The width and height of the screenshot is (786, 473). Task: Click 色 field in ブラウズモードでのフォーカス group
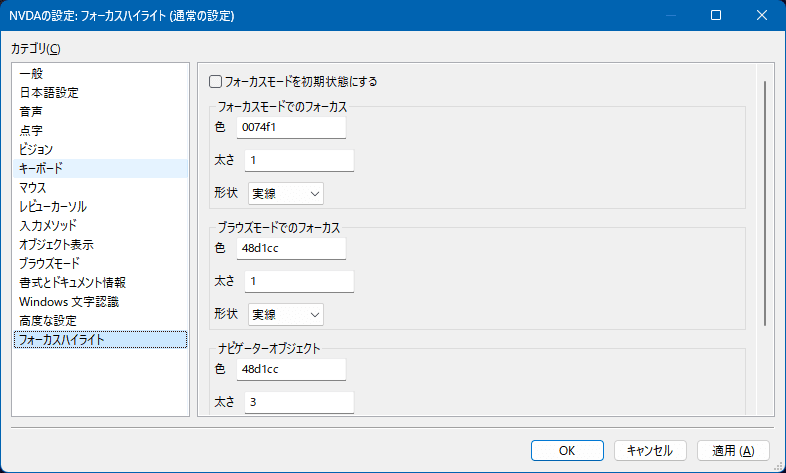tap(291, 248)
